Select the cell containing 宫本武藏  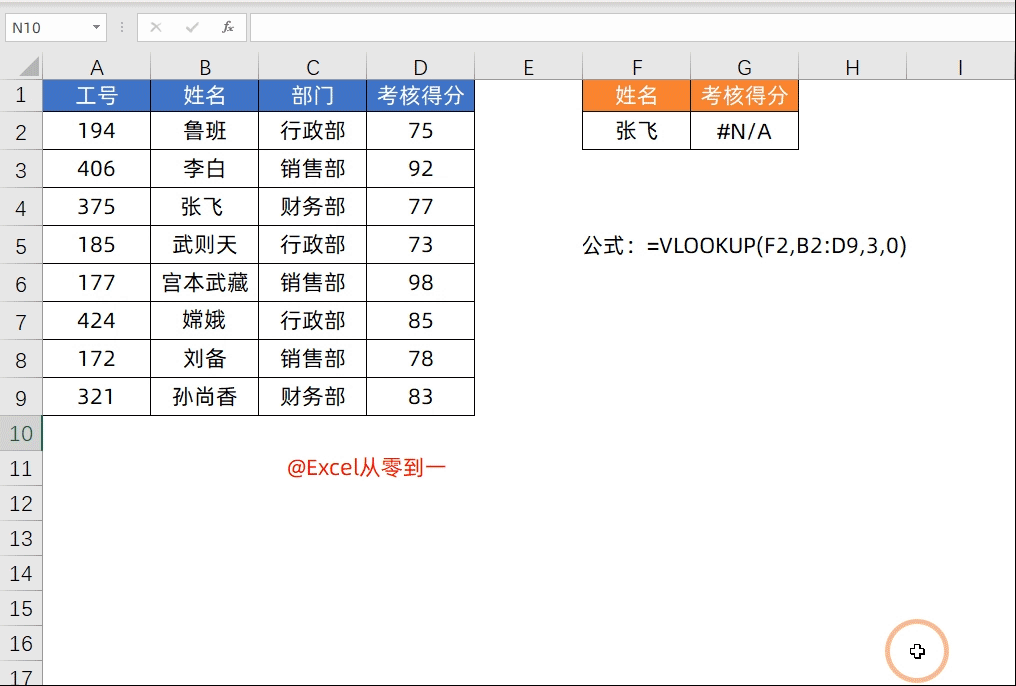(x=204, y=283)
